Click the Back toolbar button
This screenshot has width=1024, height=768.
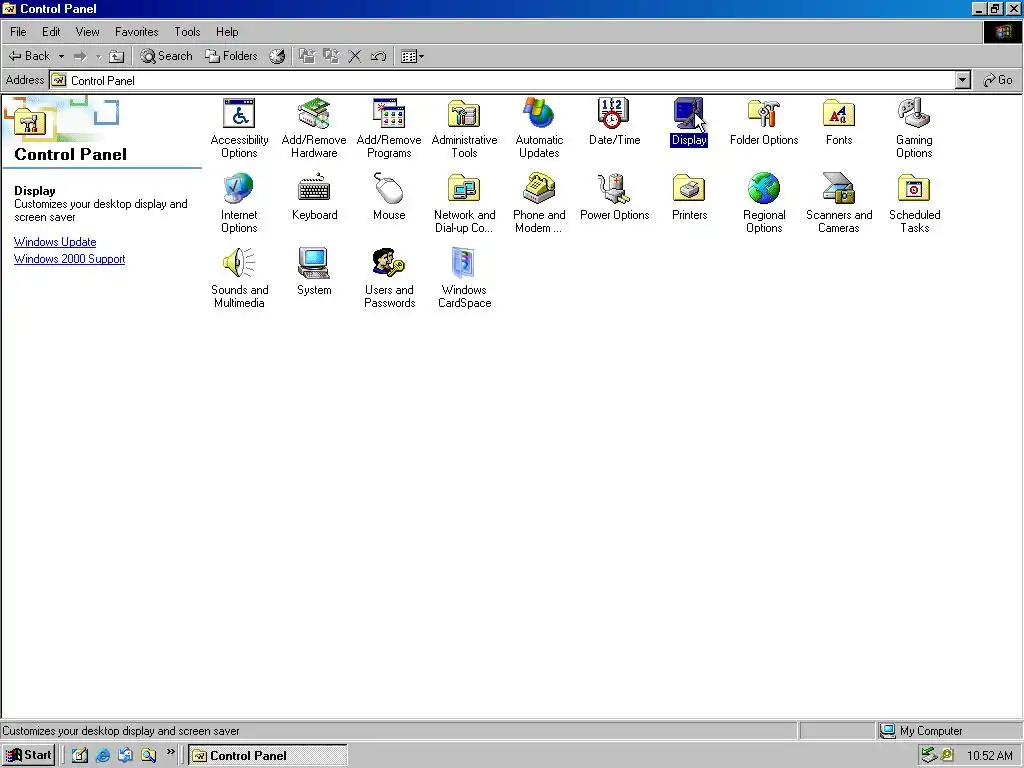pos(29,56)
